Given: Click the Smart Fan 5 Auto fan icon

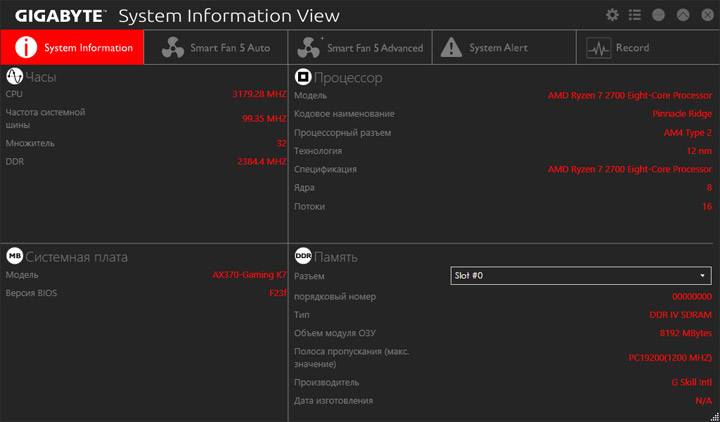Looking at the screenshot, I should [171, 48].
